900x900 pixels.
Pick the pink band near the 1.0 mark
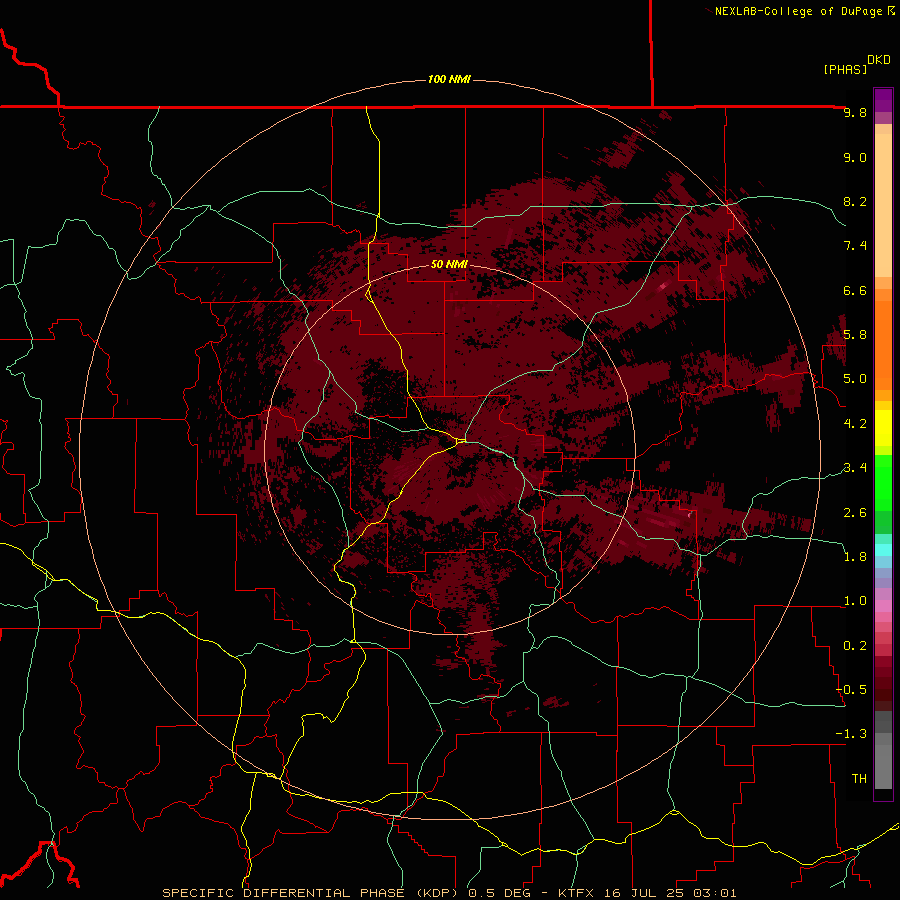click(x=883, y=606)
